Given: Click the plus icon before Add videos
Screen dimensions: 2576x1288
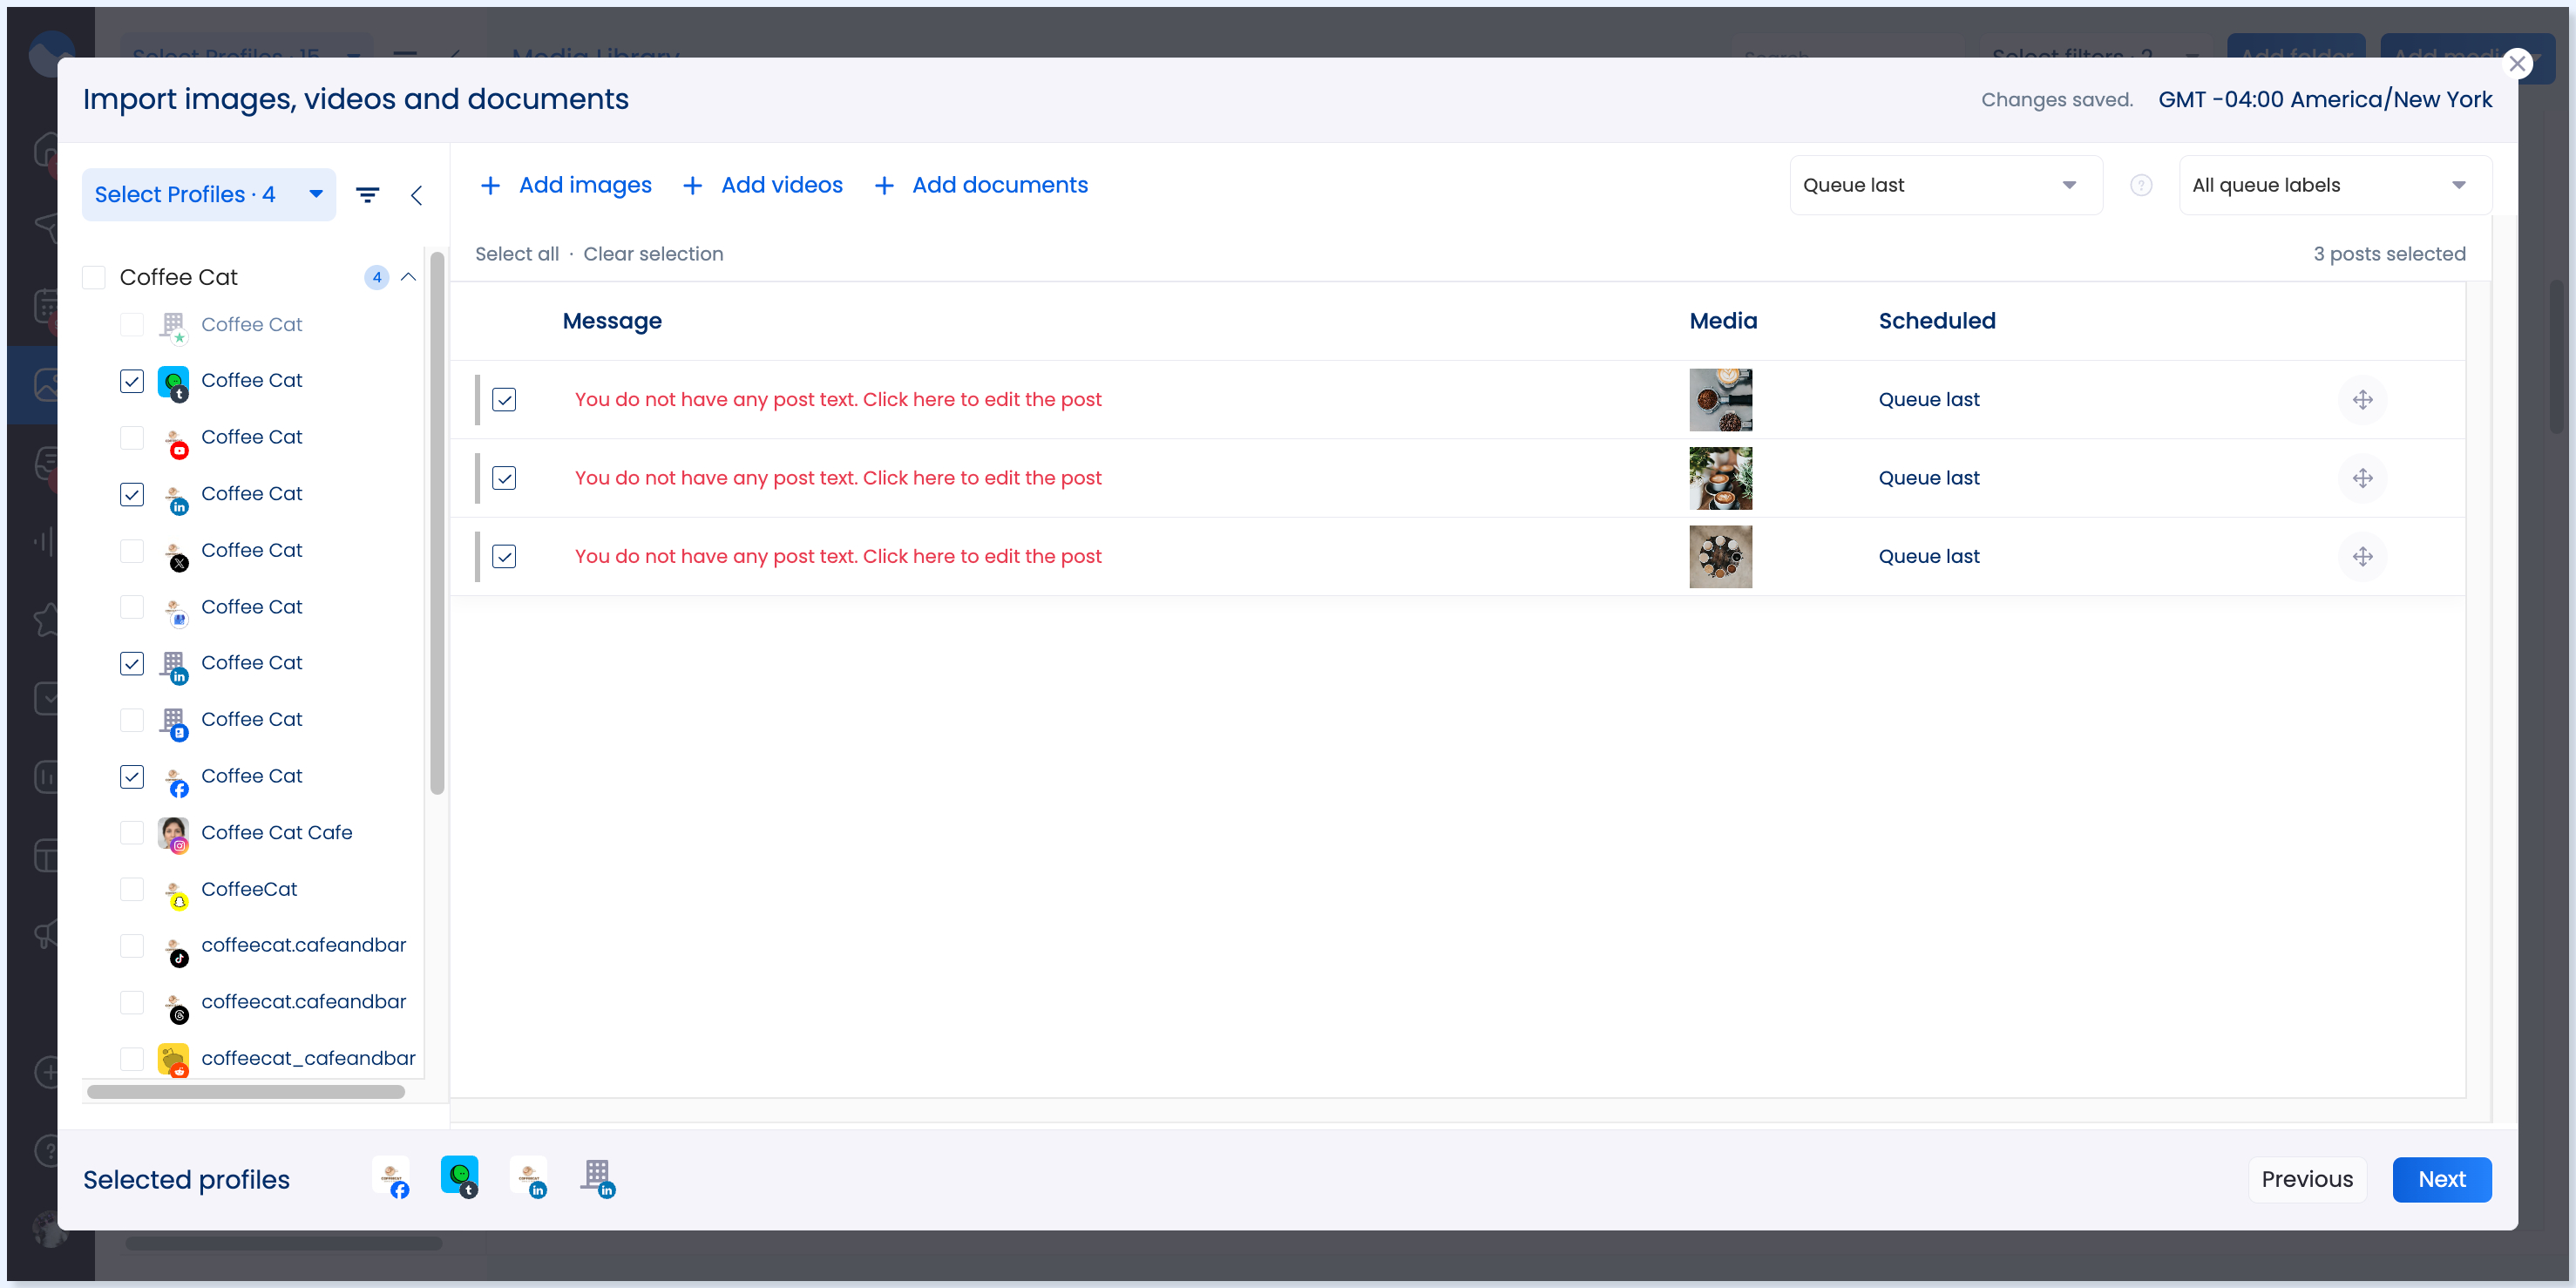Looking at the screenshot, I should [x=692, y=186].
